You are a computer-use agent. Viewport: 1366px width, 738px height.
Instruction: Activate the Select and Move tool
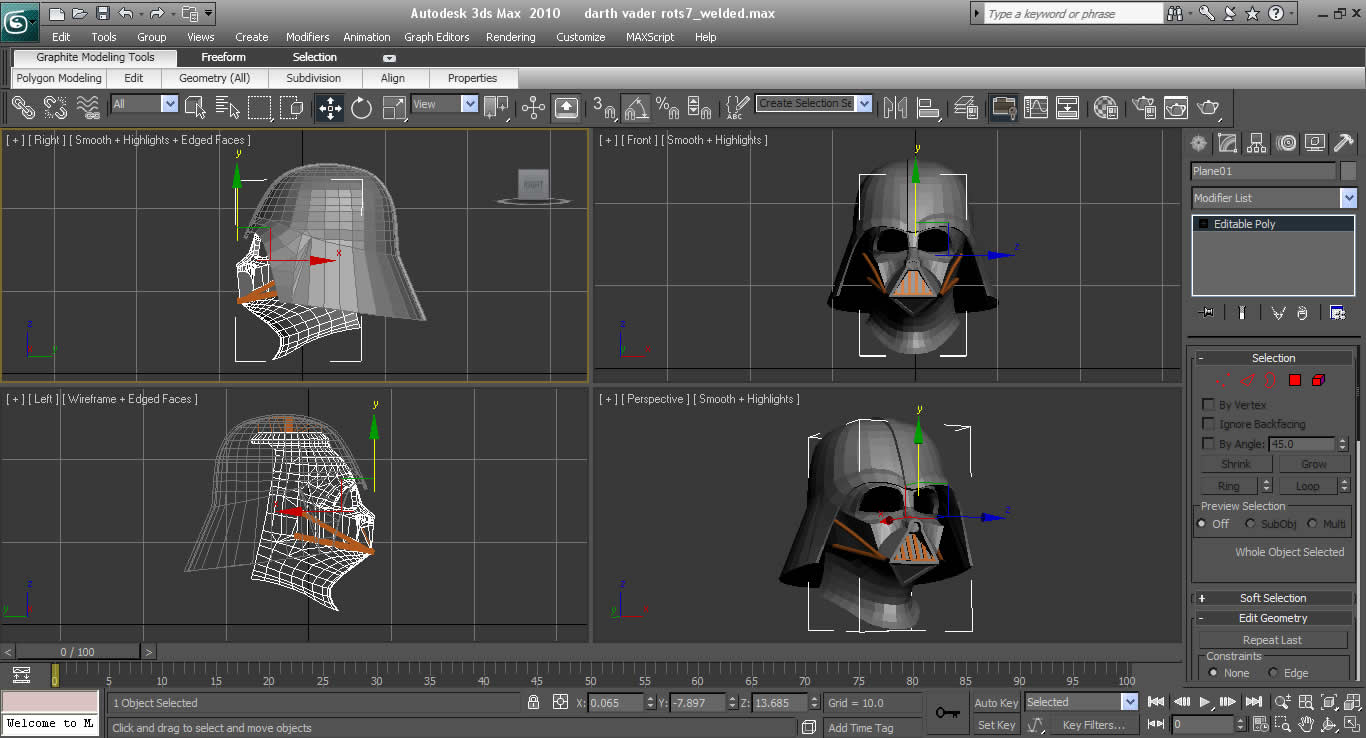pyautogui.click(x=329, y=107)
